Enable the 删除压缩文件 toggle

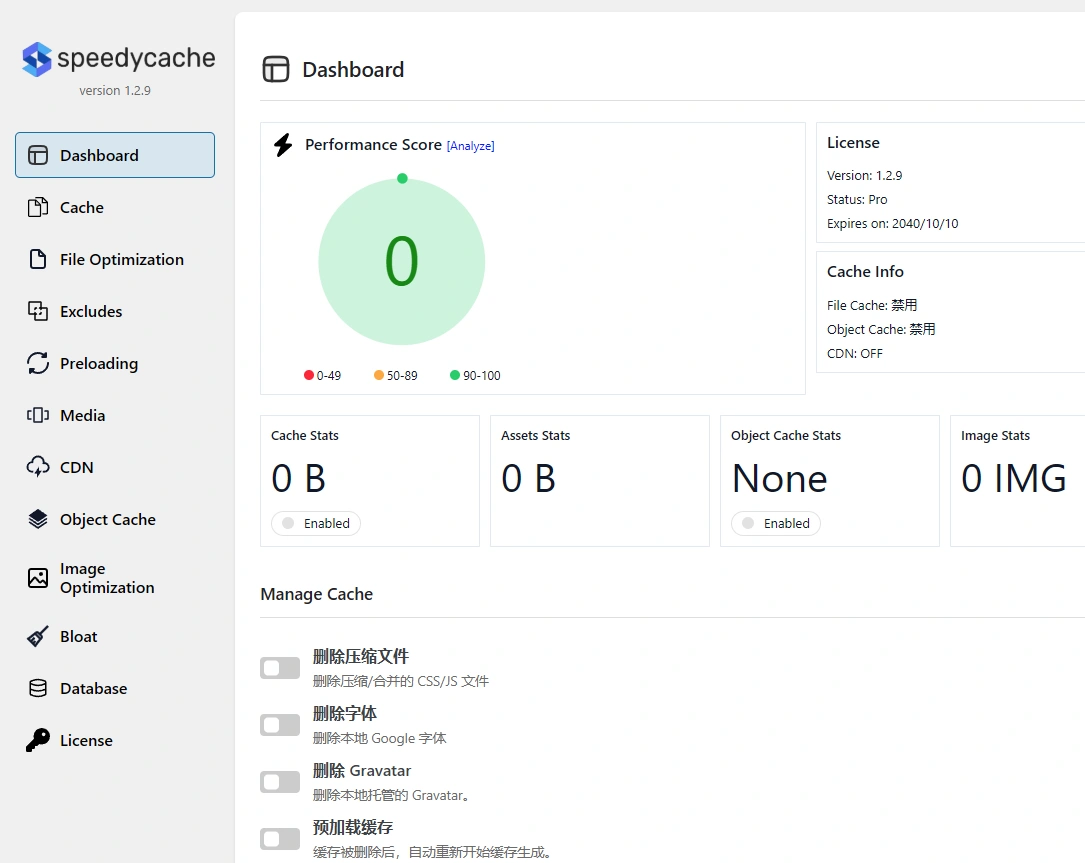(x=279, y=667)
